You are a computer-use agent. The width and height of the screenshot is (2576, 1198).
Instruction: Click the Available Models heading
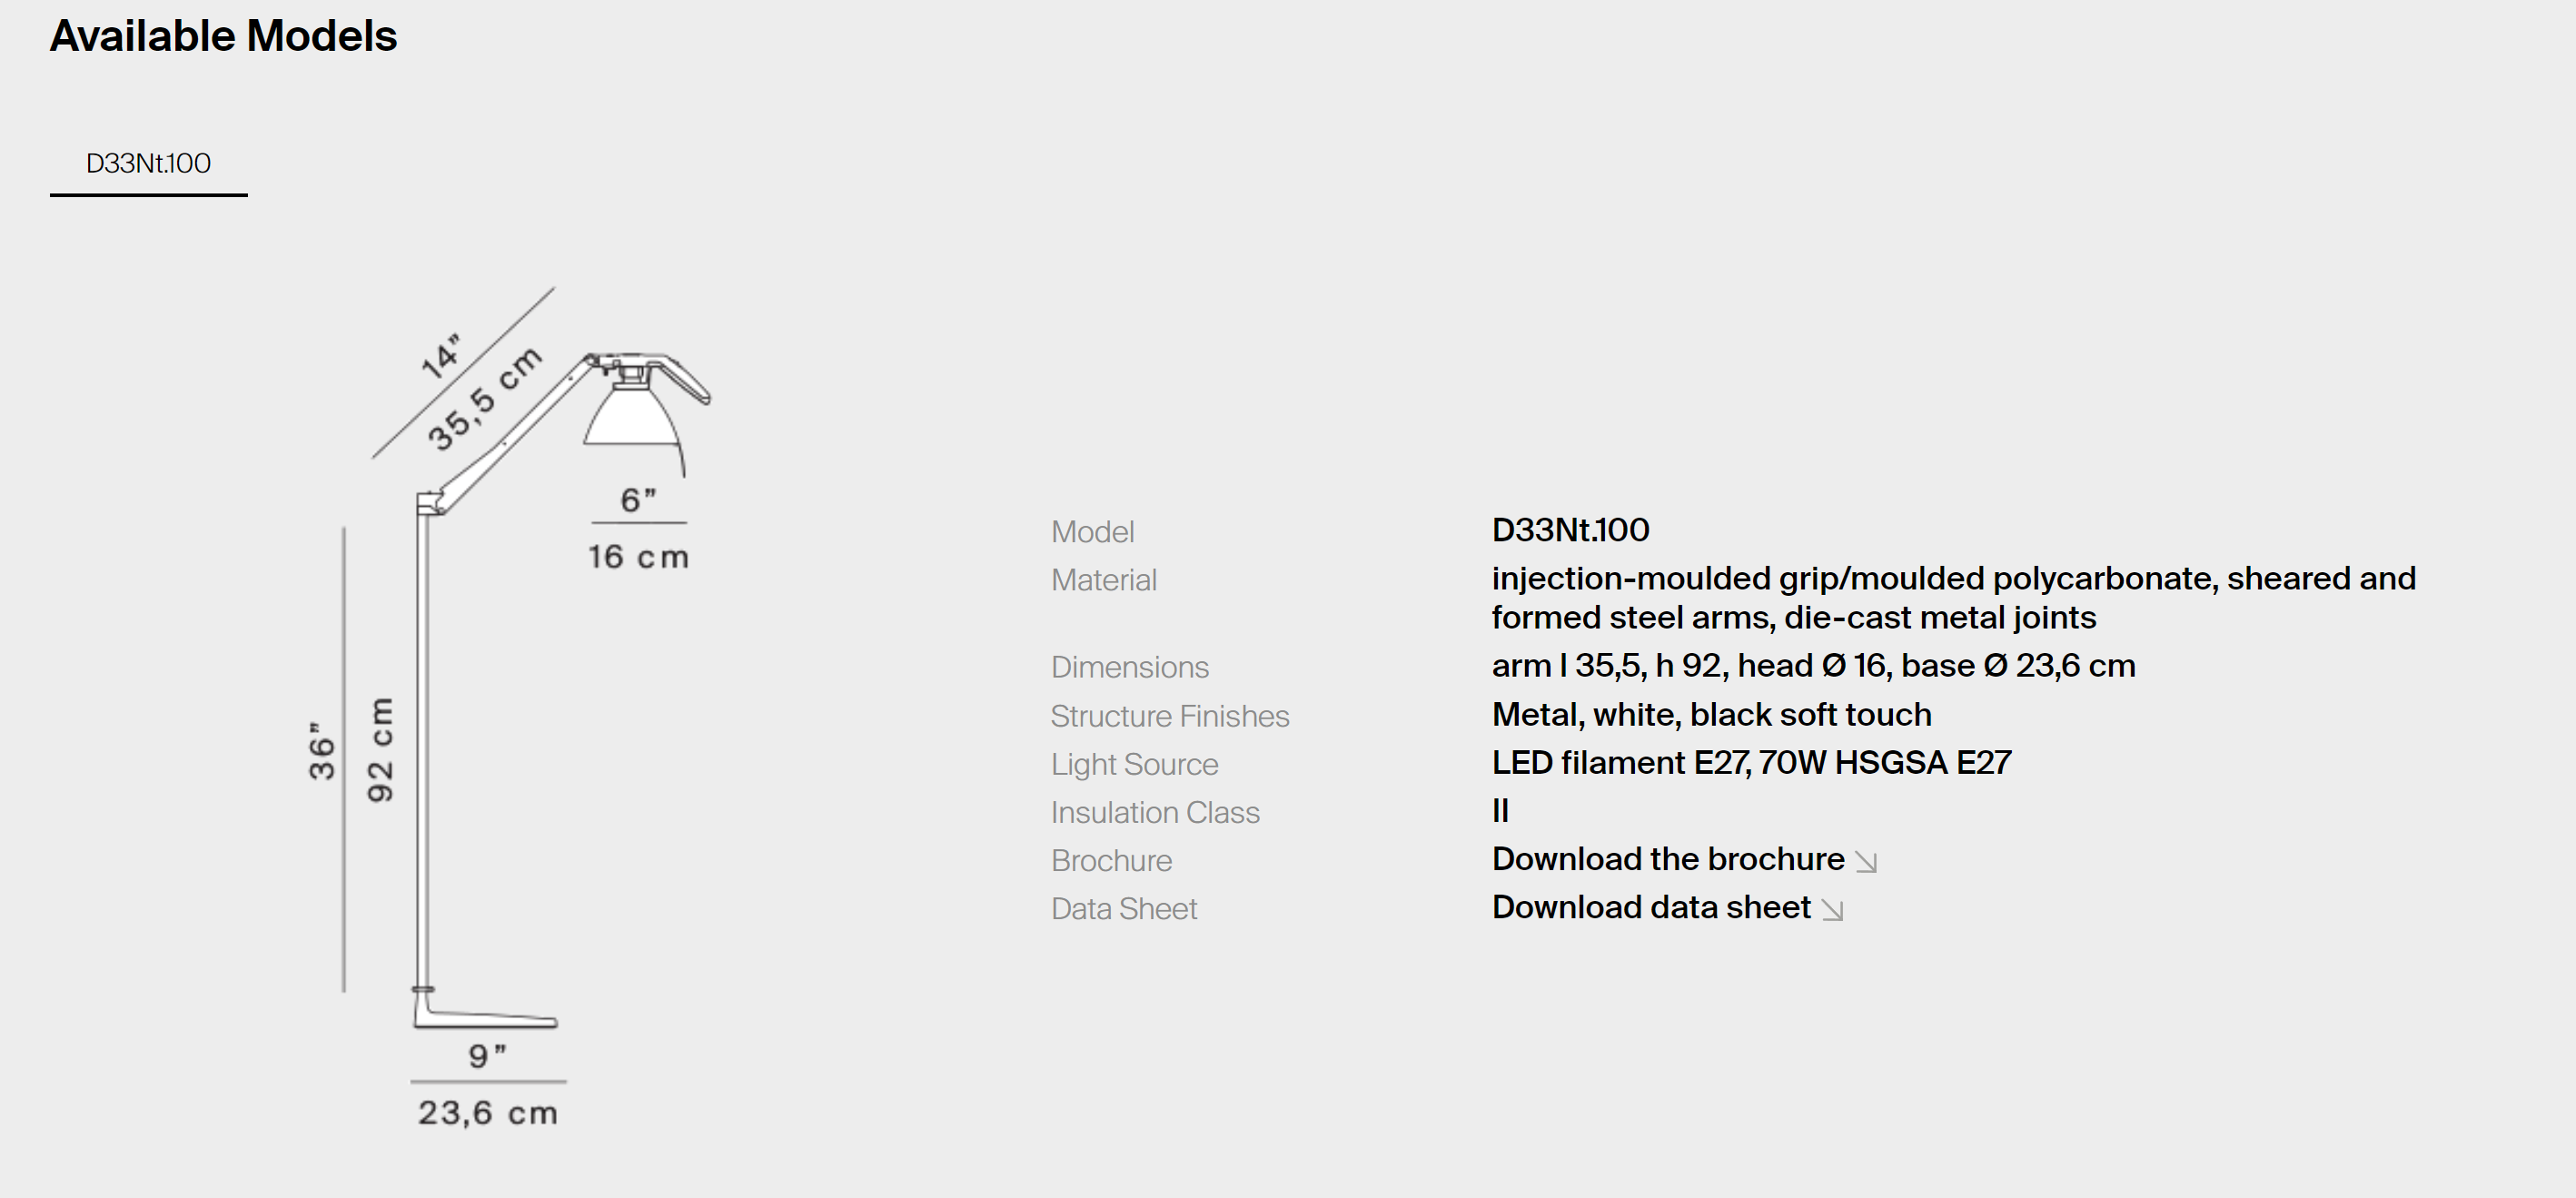[223, 36]
